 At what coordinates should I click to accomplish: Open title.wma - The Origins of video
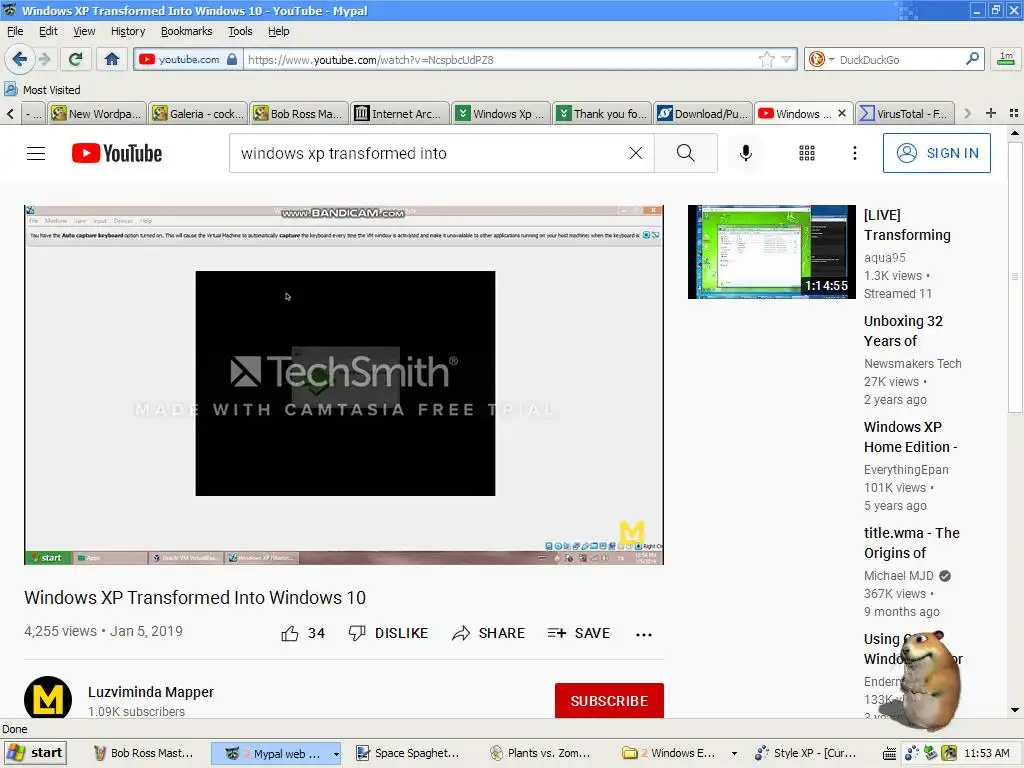click(912, 543)
